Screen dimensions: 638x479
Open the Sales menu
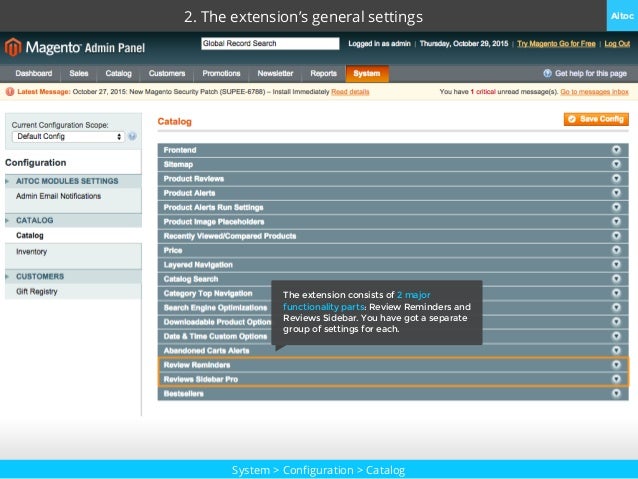pyautogui.click(x=79, y=73)
